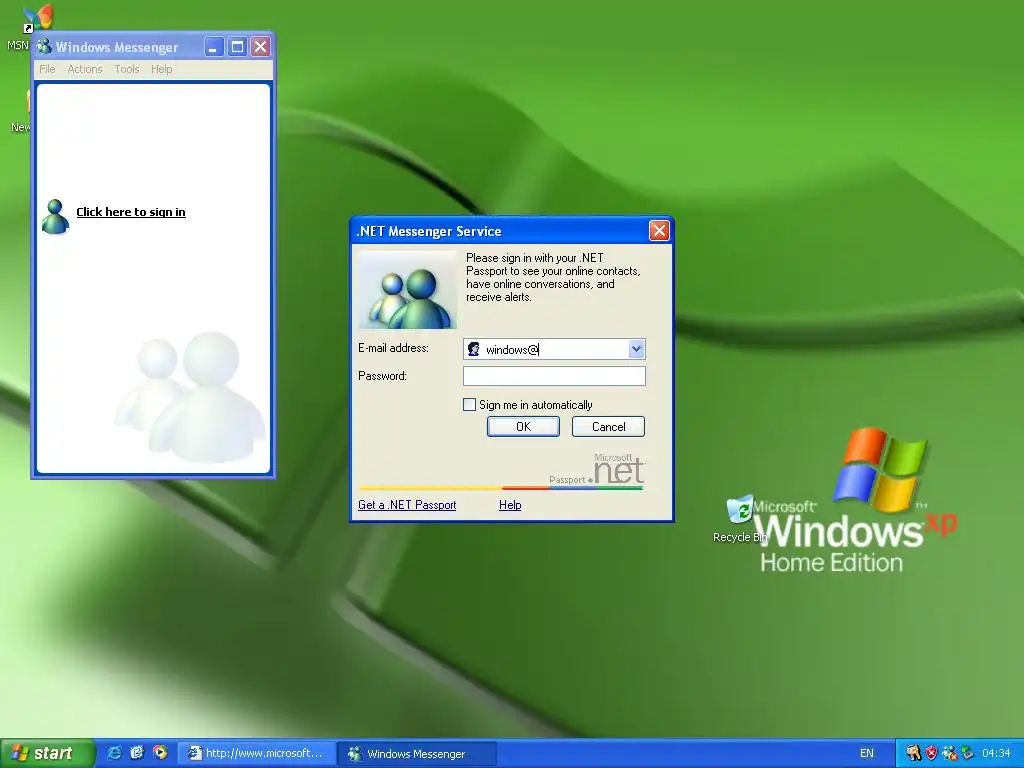Expand the E-mail address dropdown arrow
The image size is (1024, 768).
click(636, 349)
